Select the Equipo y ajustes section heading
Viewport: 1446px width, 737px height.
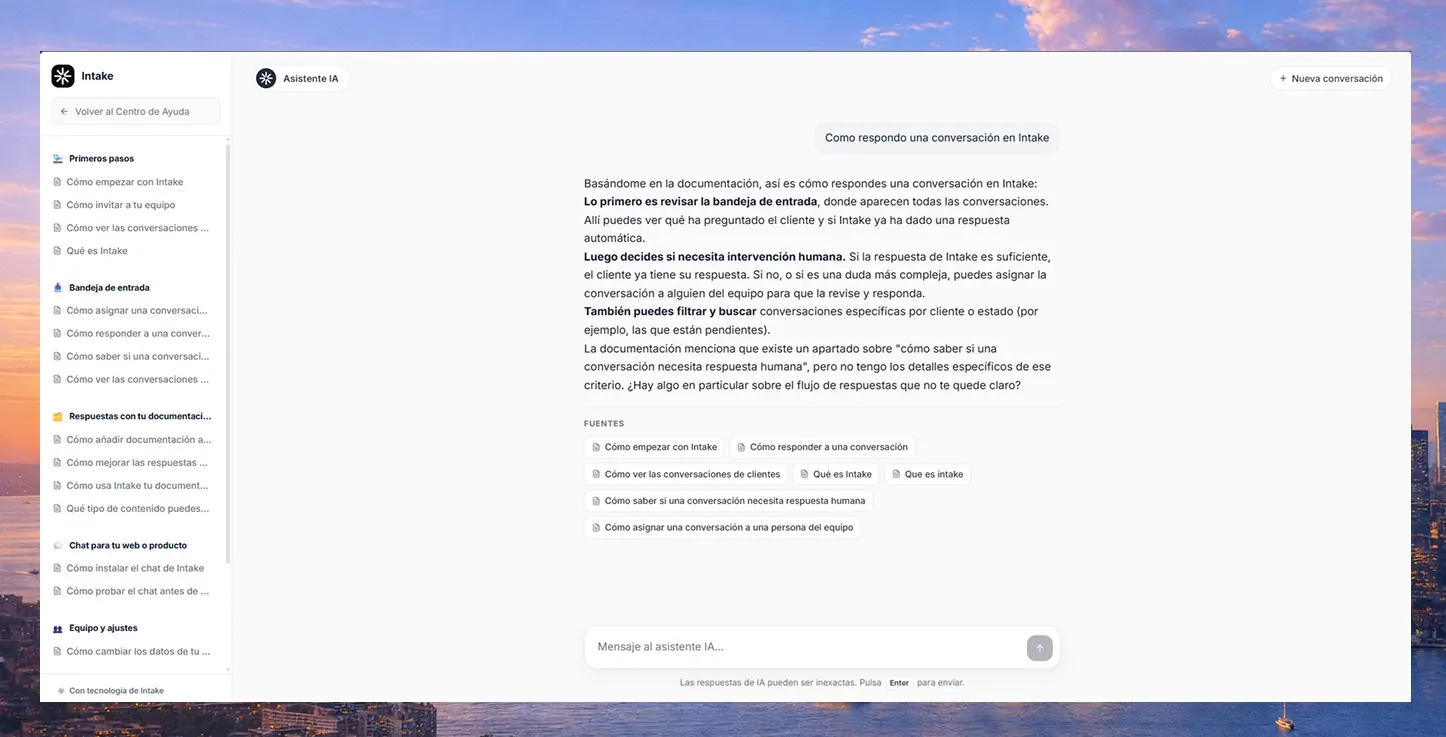(x=103, y=629)
